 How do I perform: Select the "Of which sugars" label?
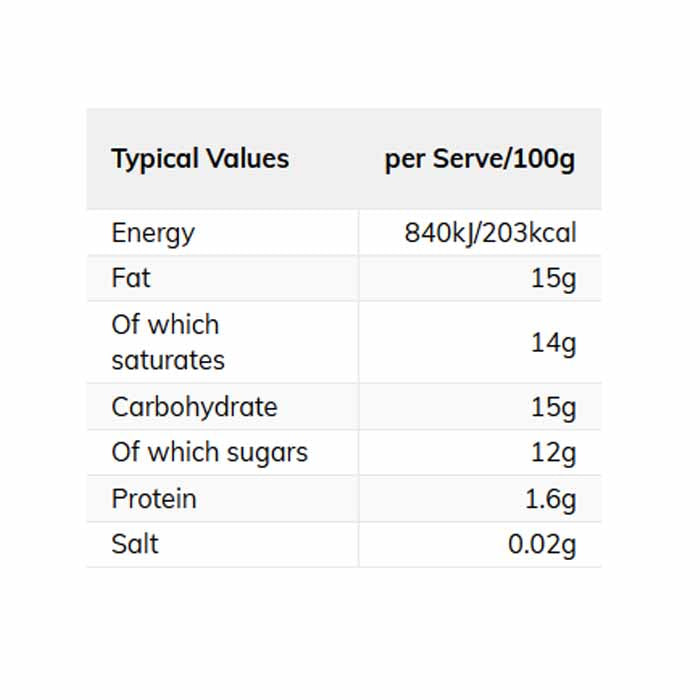click(x=209, y=452)
